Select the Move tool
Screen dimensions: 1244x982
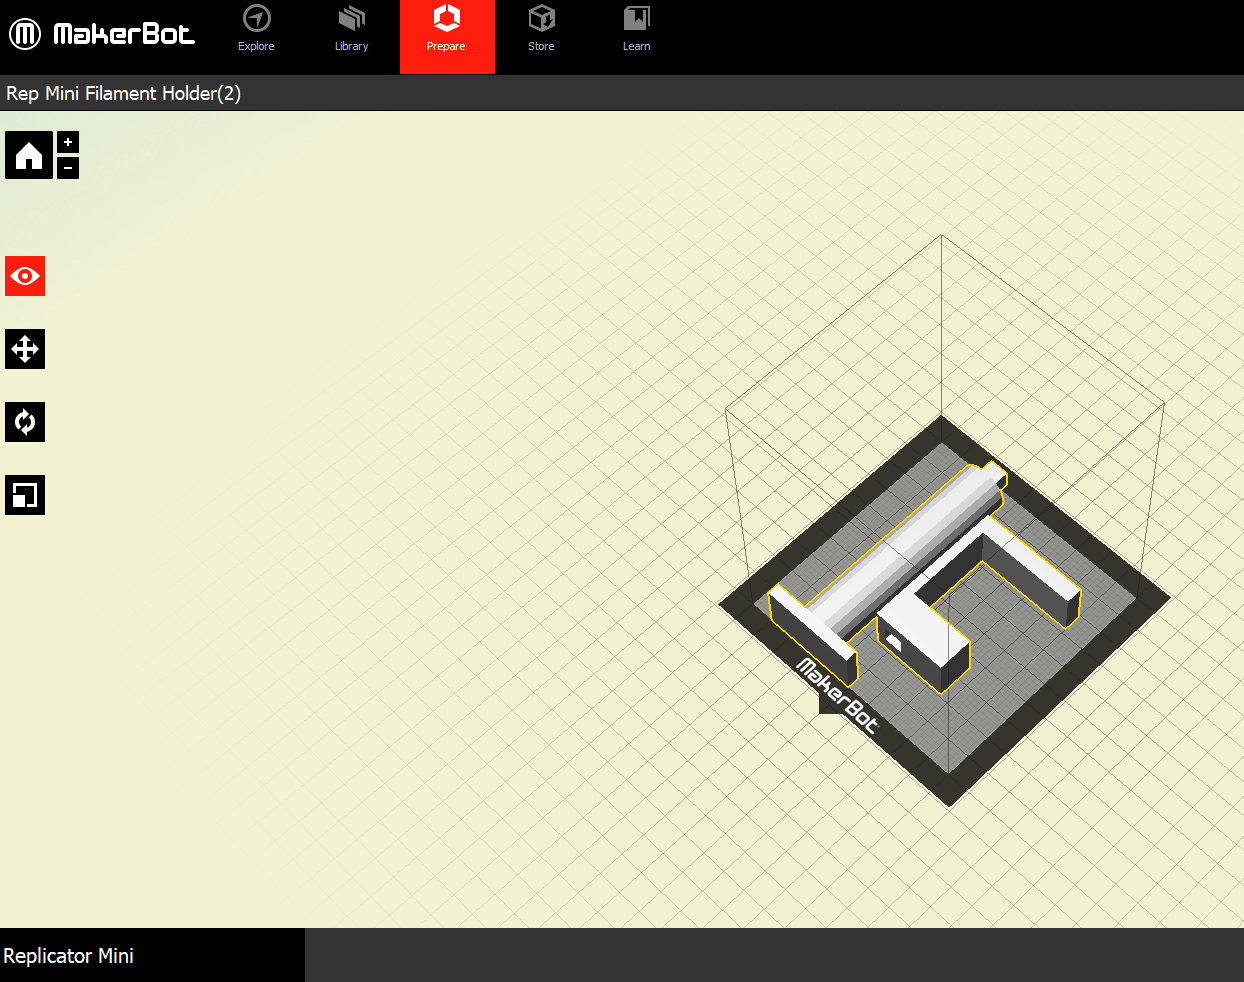(25, 349)
